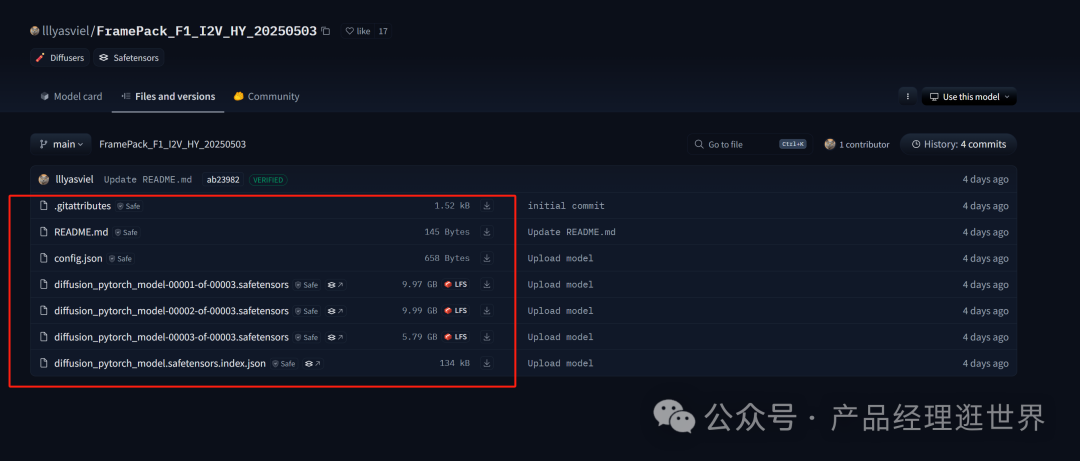This screenshot has height=461, width=1080.
Task: View History: 4 commits
Action: 958,144
